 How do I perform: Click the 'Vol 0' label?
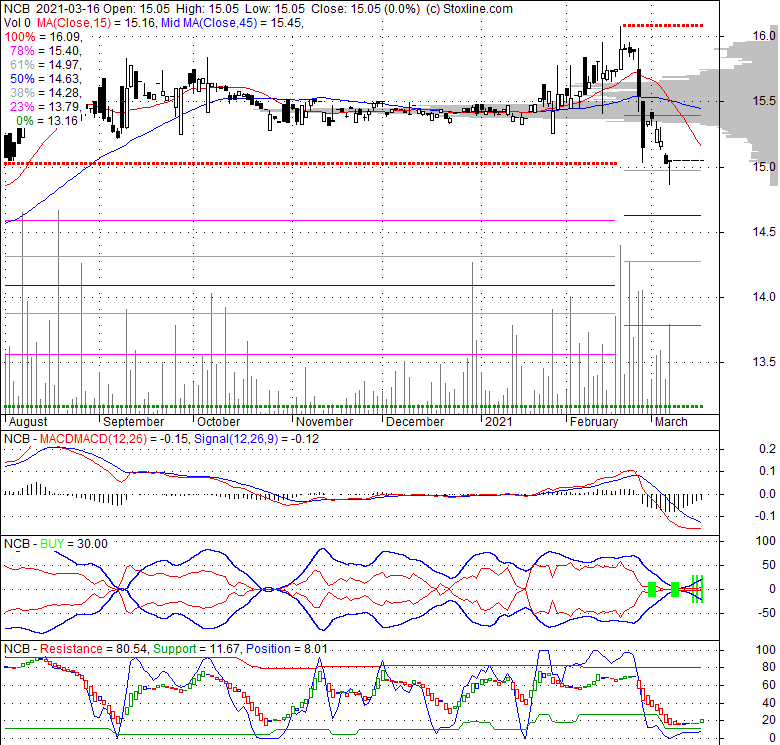coord(17,23)
